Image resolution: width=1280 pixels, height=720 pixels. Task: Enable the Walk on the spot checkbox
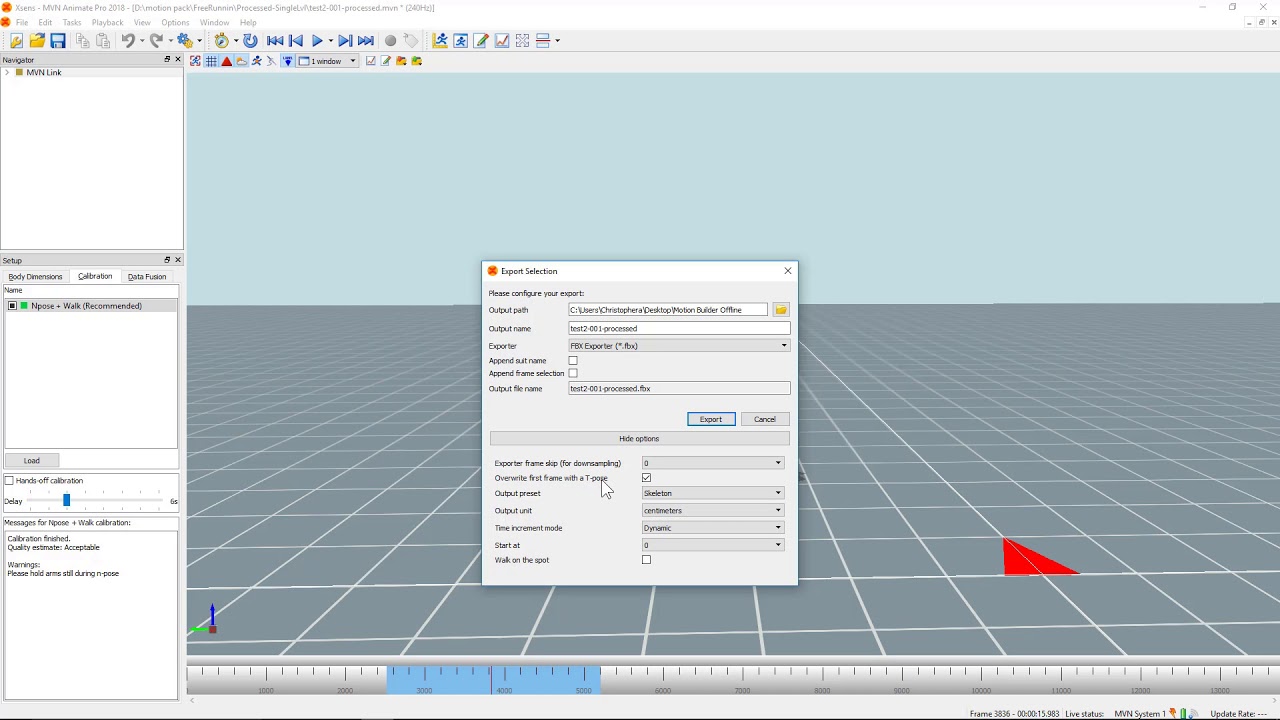(x=647, y=560)
